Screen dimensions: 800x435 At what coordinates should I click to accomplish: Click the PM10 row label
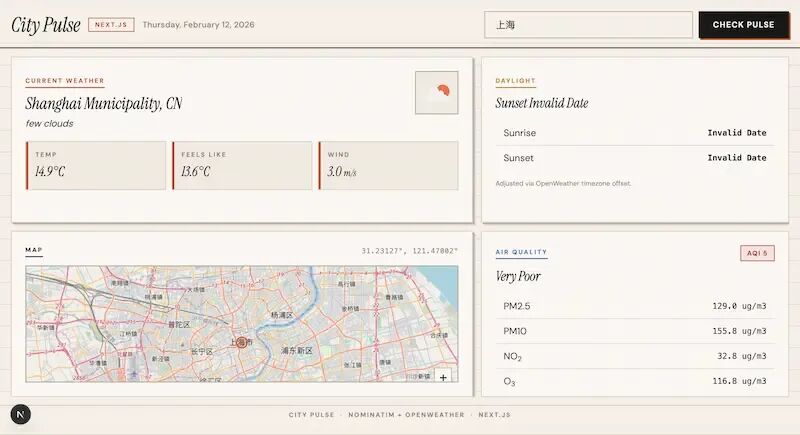pyautogui.click(x=515, y=331)
